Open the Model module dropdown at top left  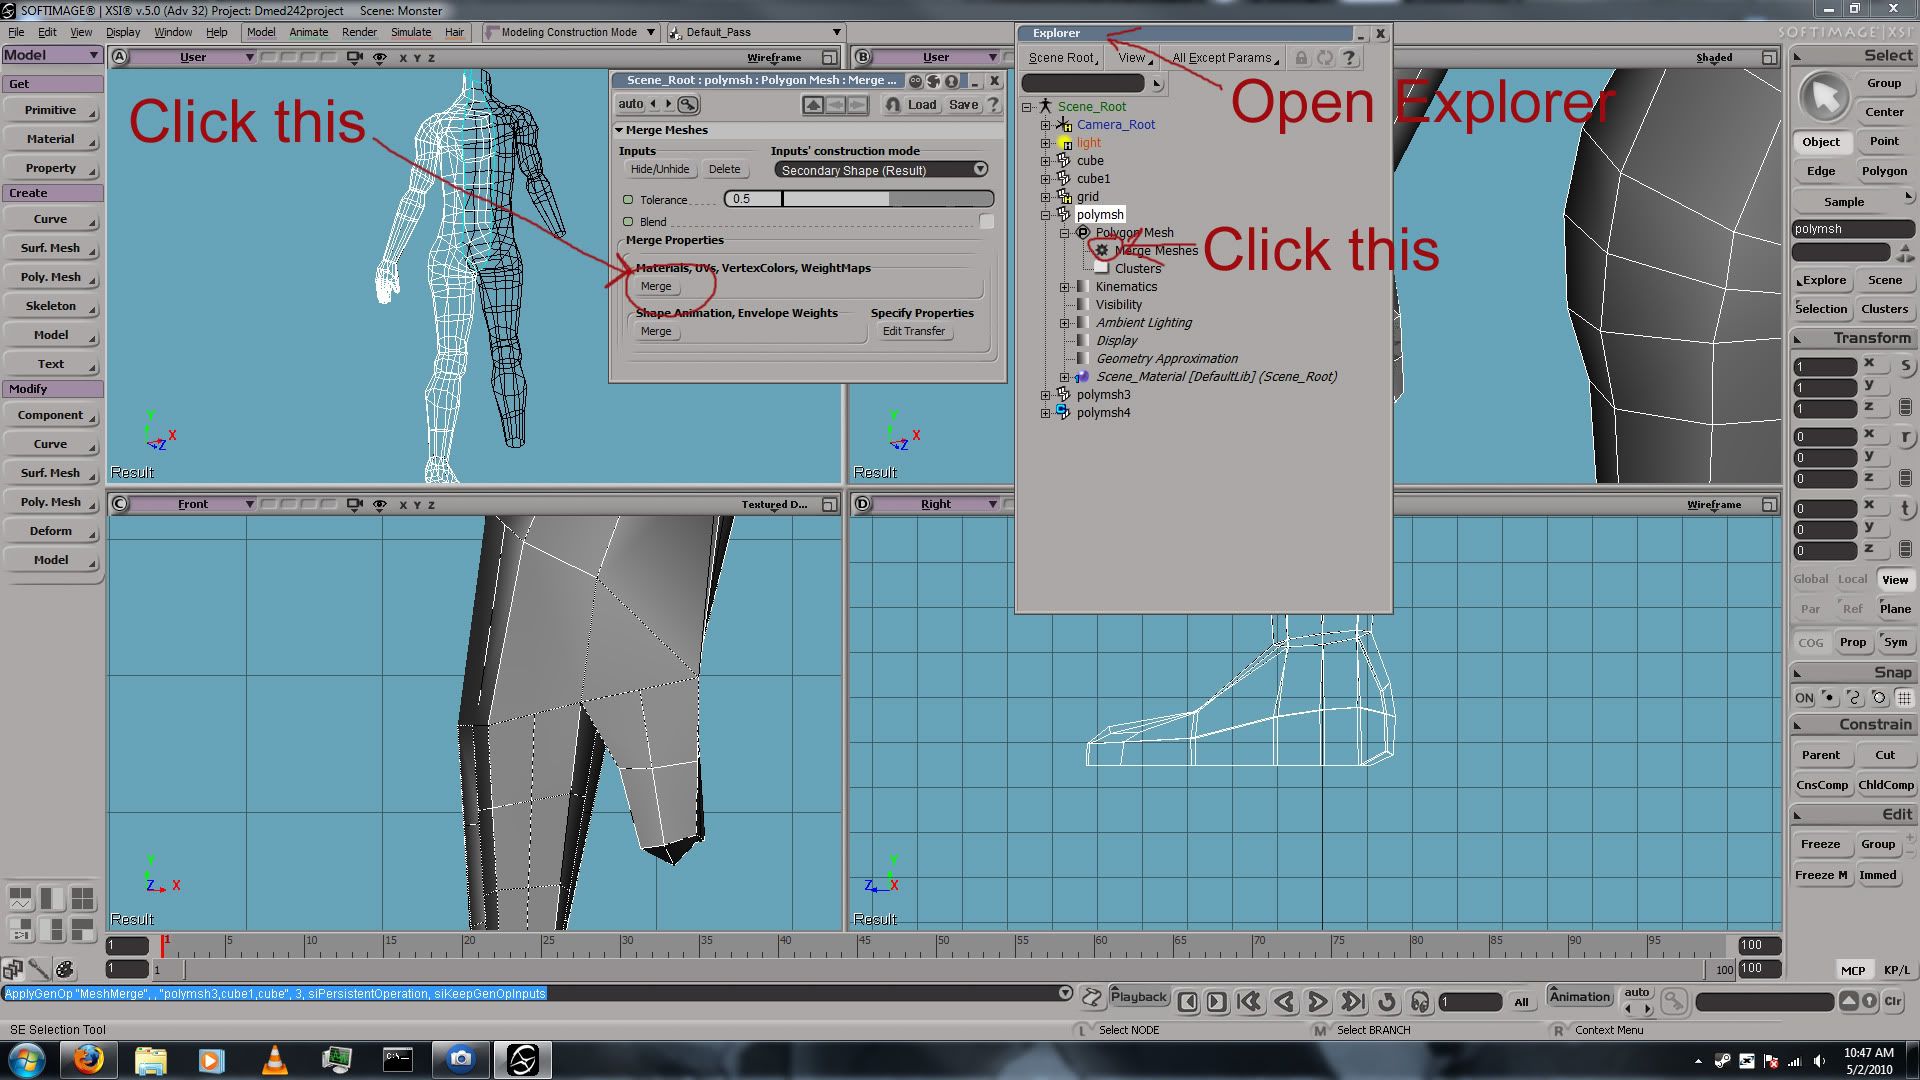(52, 55)
